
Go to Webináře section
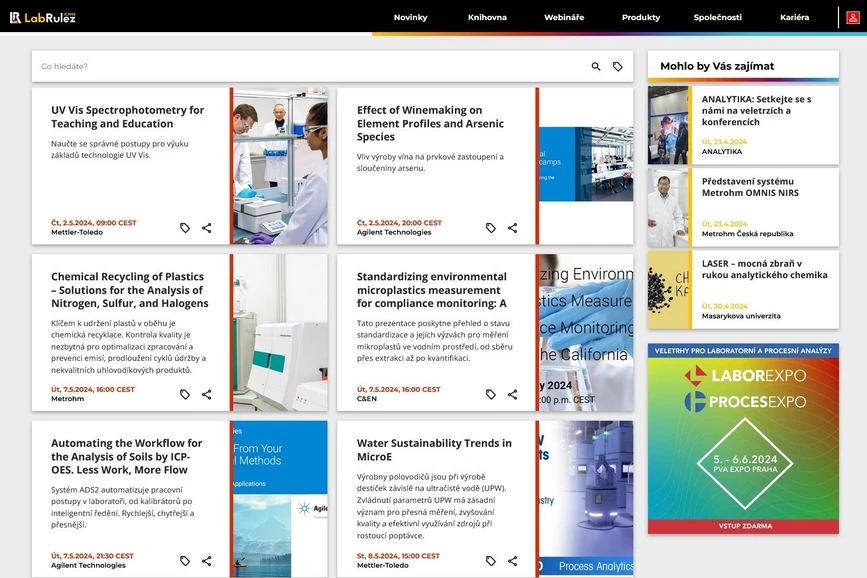tap(564, 17)
